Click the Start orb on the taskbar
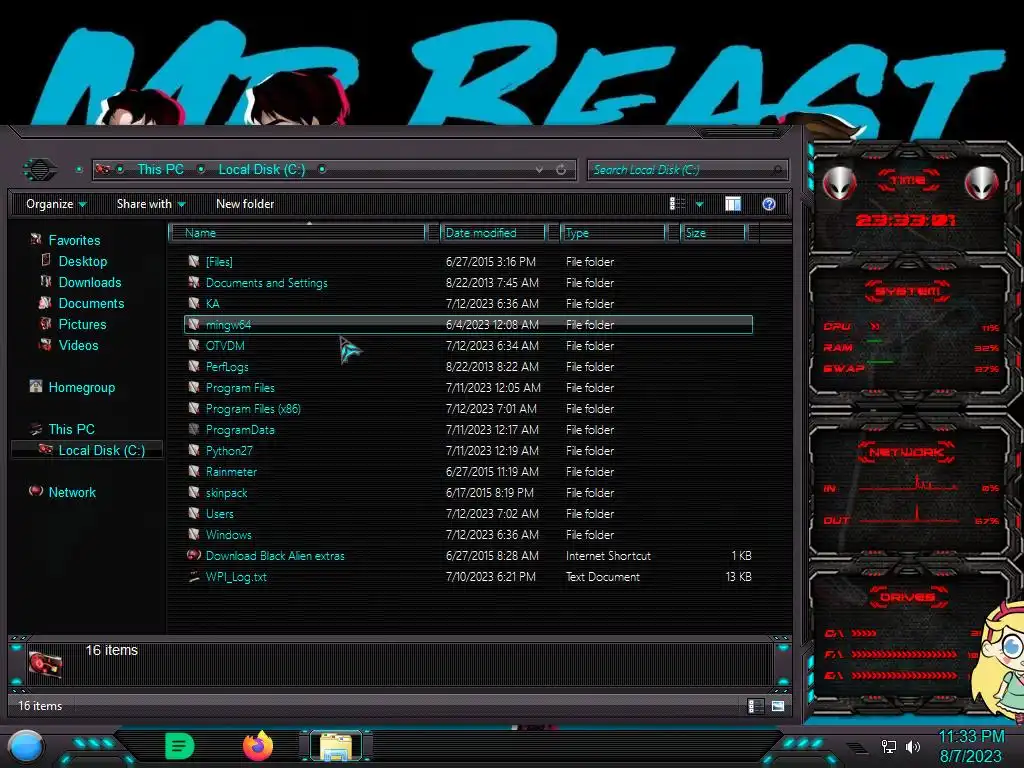 pyautogui.click(x=26, y=746)
